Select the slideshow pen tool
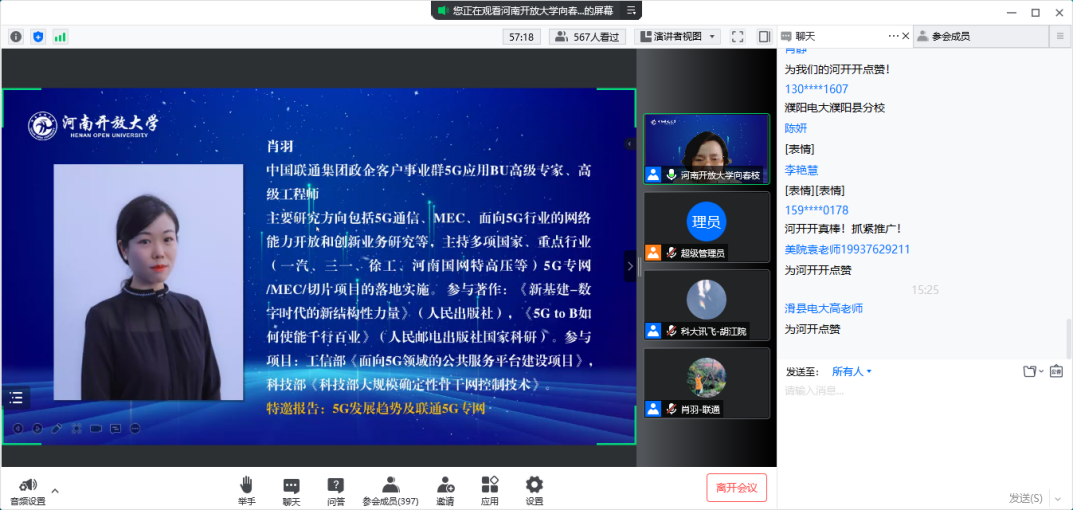The image size is (1073, 510). pyautogui.click(x=57, y=429)
